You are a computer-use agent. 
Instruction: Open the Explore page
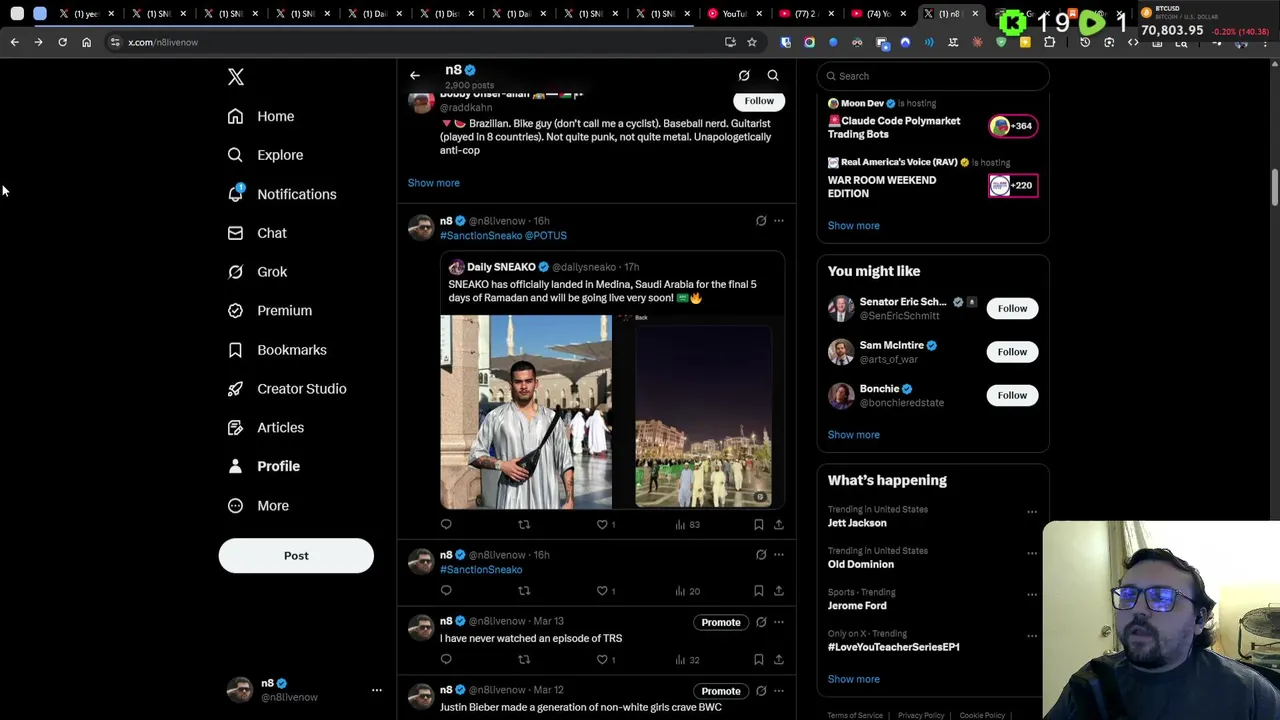pyautogui.click(x=265, y=155)
